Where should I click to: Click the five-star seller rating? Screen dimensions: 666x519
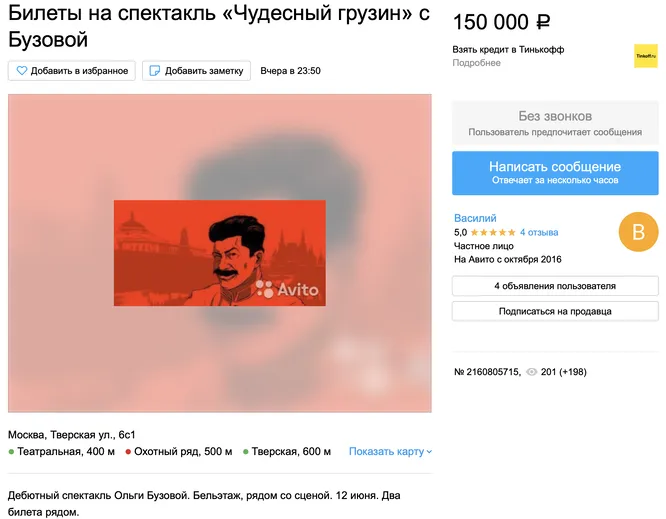click(x=493, y=232)
